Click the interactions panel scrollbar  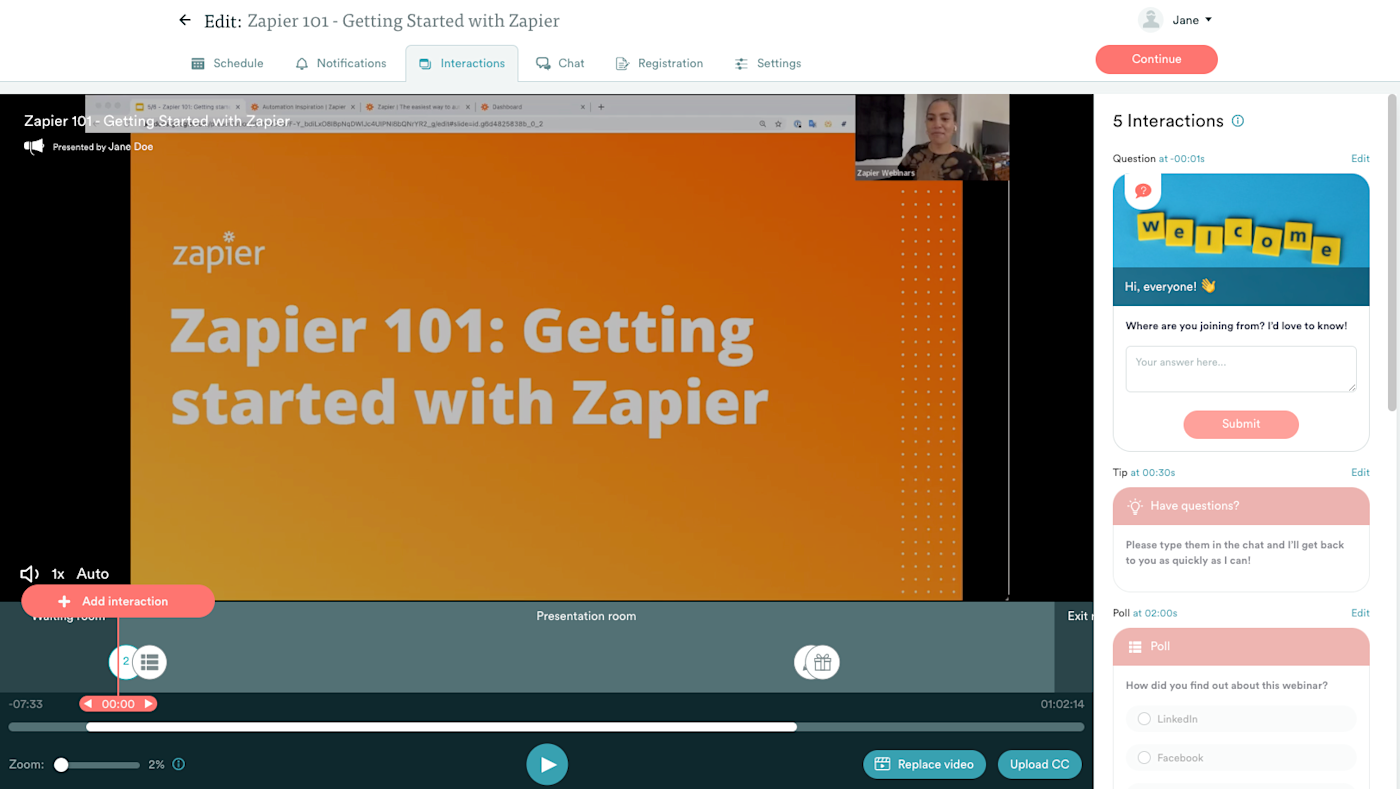[1392, 252]
